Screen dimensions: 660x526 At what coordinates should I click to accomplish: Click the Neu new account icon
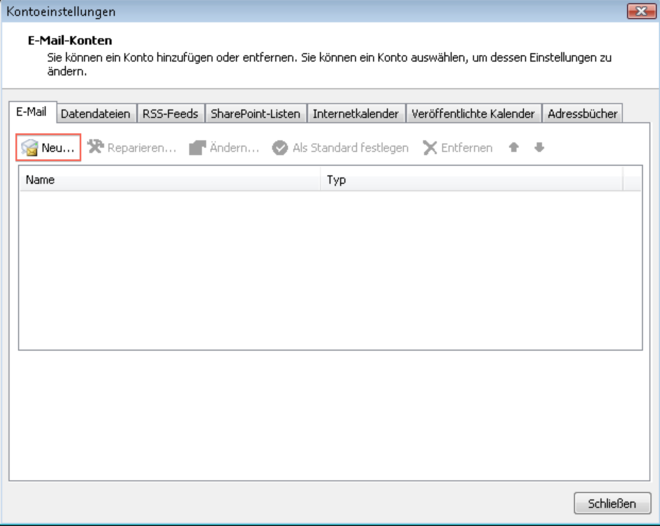30,148
